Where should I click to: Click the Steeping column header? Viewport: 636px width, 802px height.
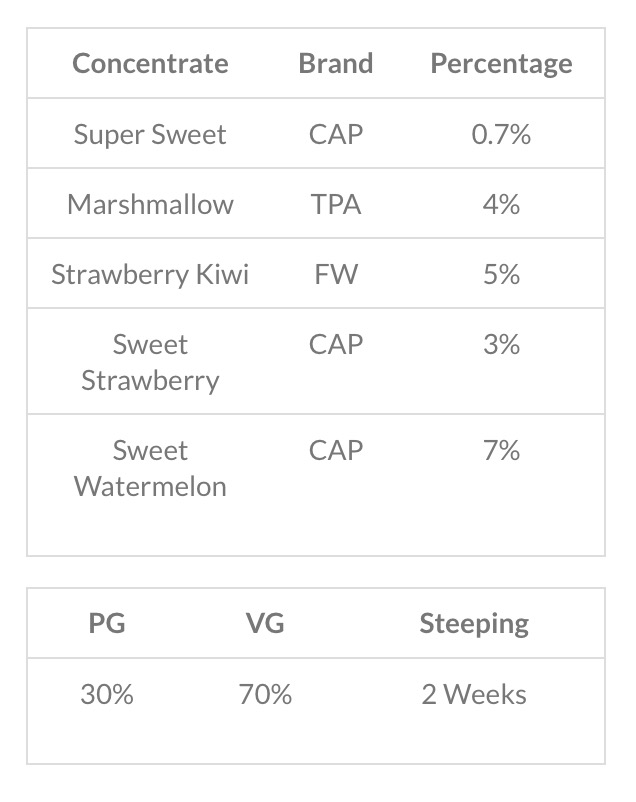pyautogui.click(x=474, y=624)
